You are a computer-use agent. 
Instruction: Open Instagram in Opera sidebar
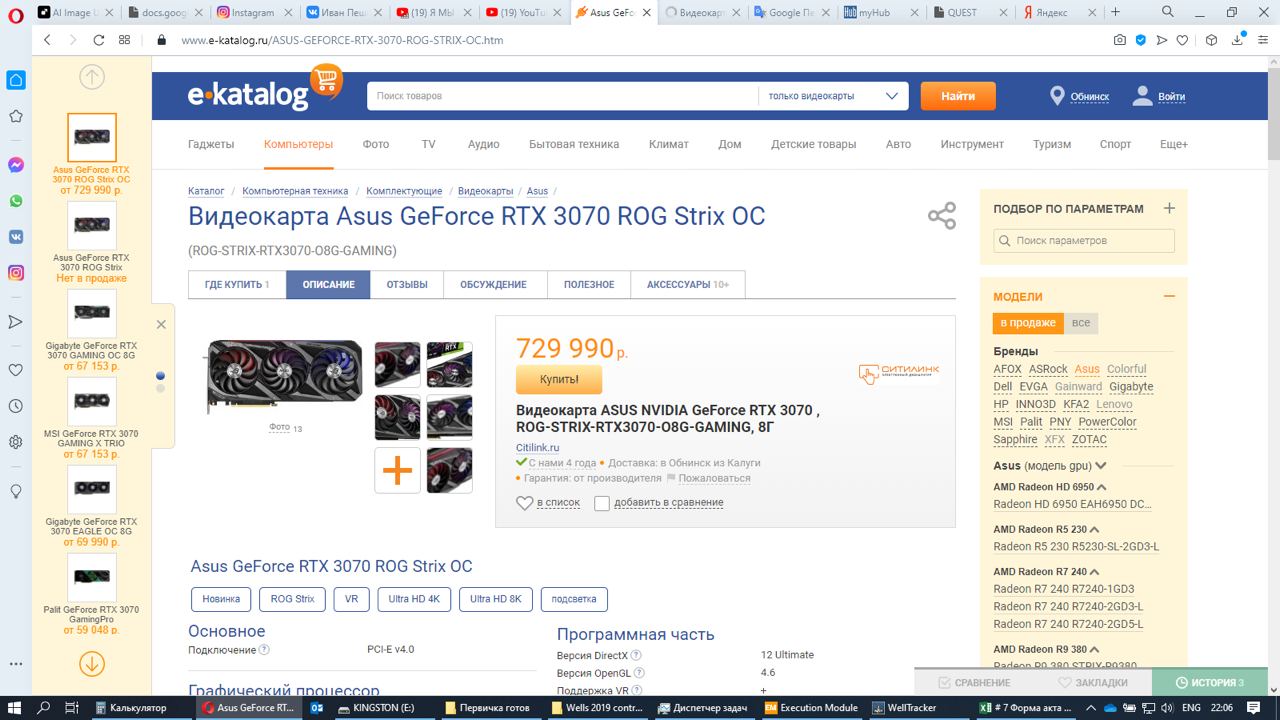[x=16, y=273]
